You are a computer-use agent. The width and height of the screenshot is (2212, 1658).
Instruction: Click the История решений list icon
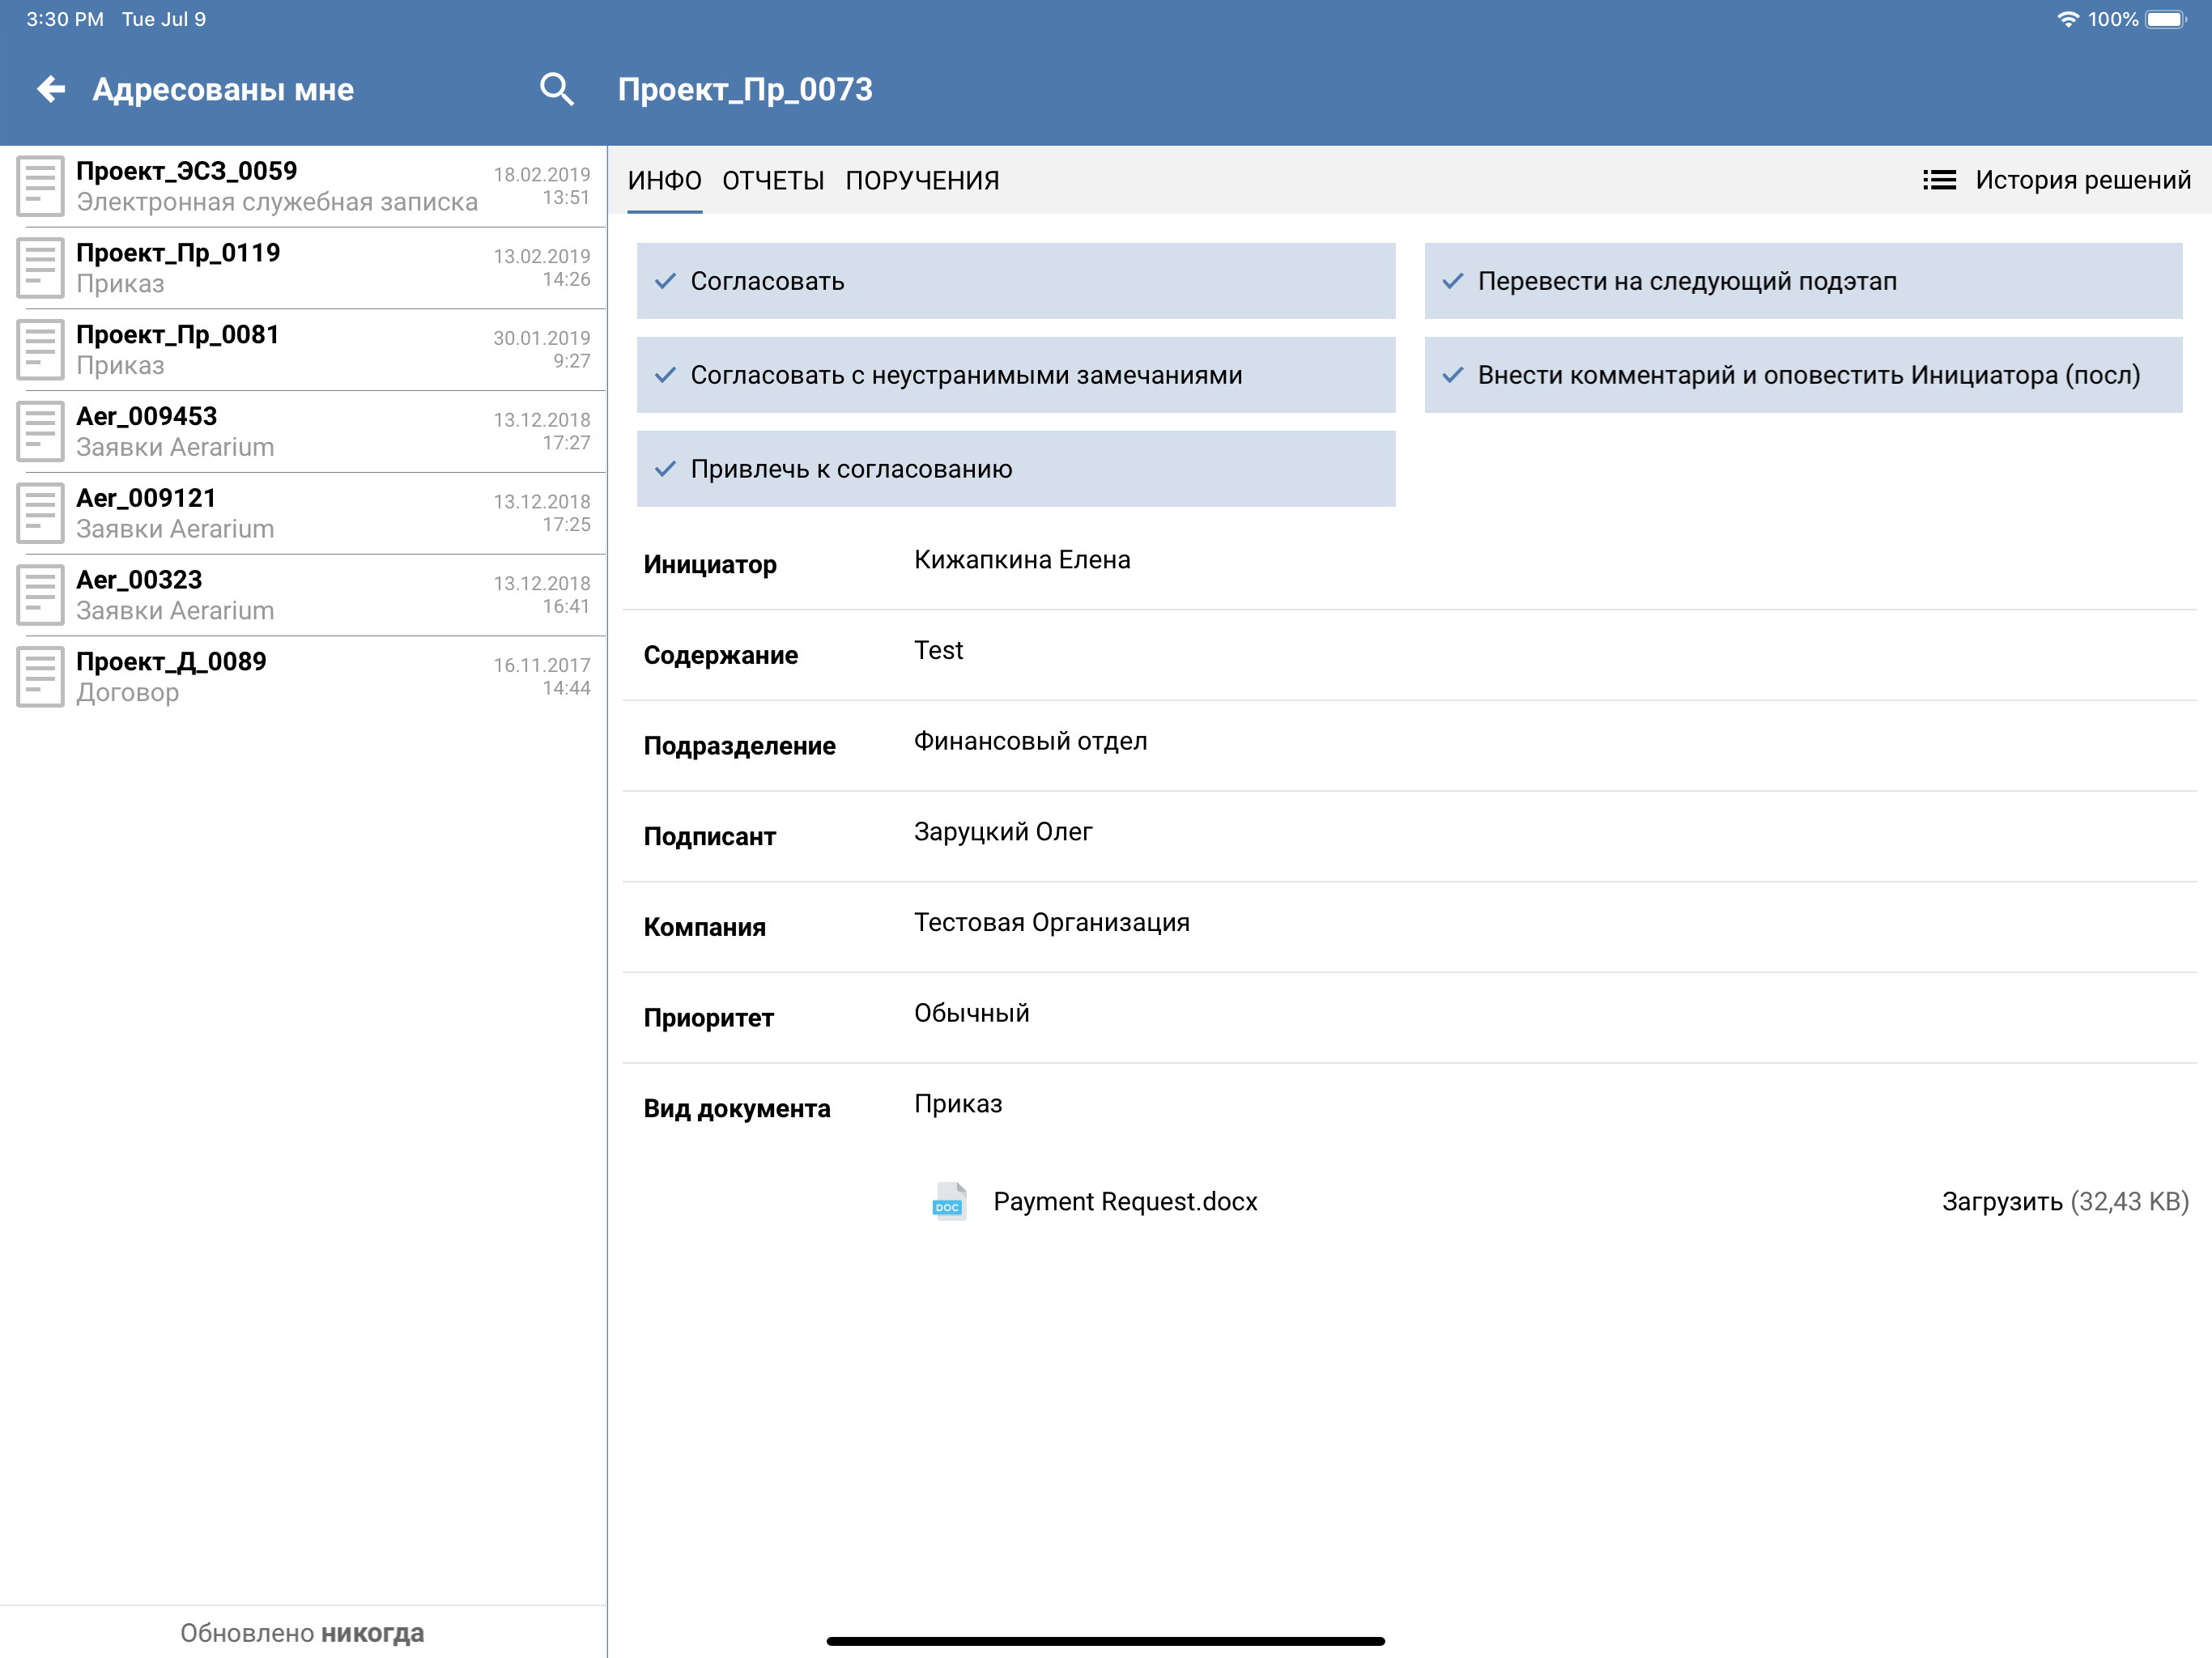(x=1939, y=180)
